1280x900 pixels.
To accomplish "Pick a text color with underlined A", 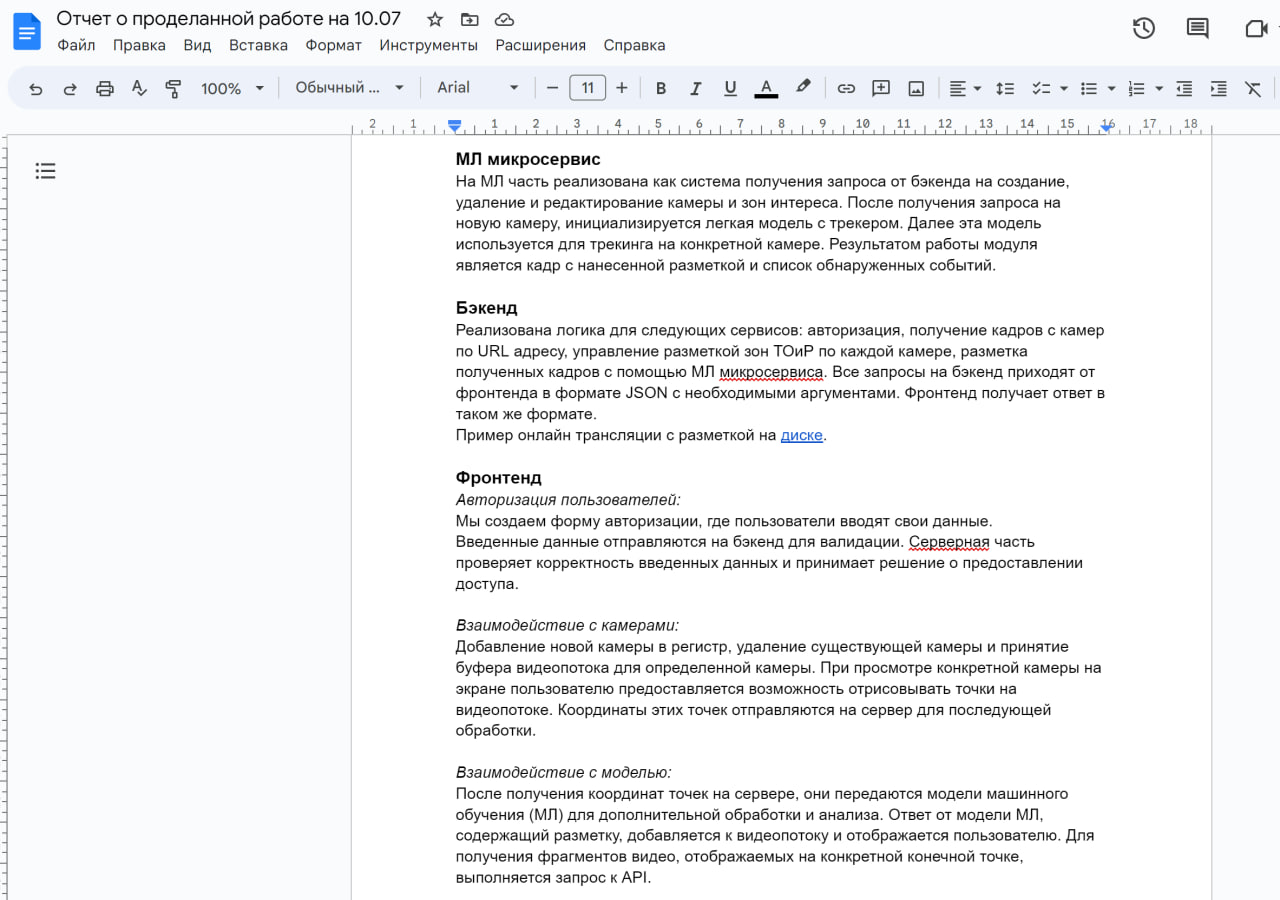I will [x=766, y=89].
